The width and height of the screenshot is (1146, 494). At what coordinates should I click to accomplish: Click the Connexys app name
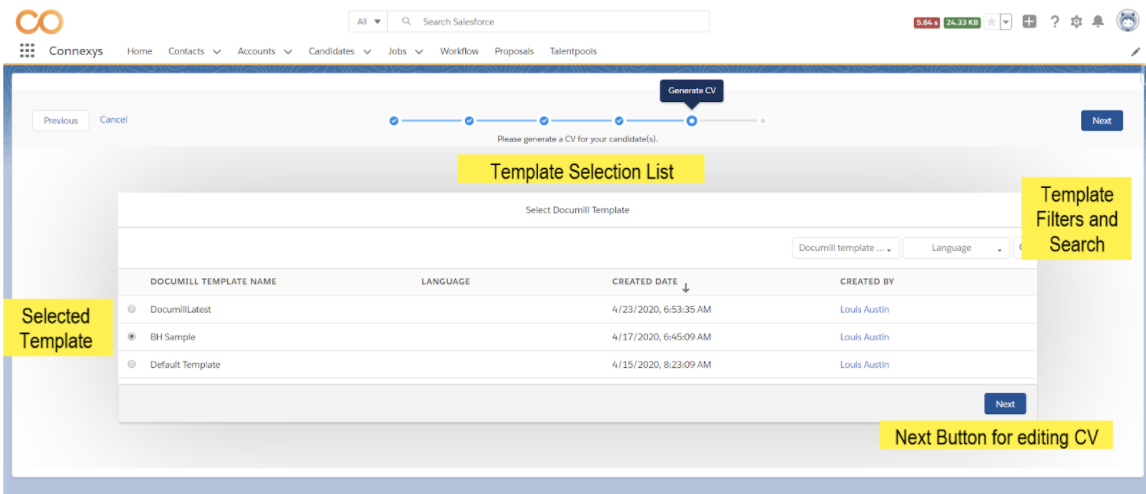tap(76, 51)
